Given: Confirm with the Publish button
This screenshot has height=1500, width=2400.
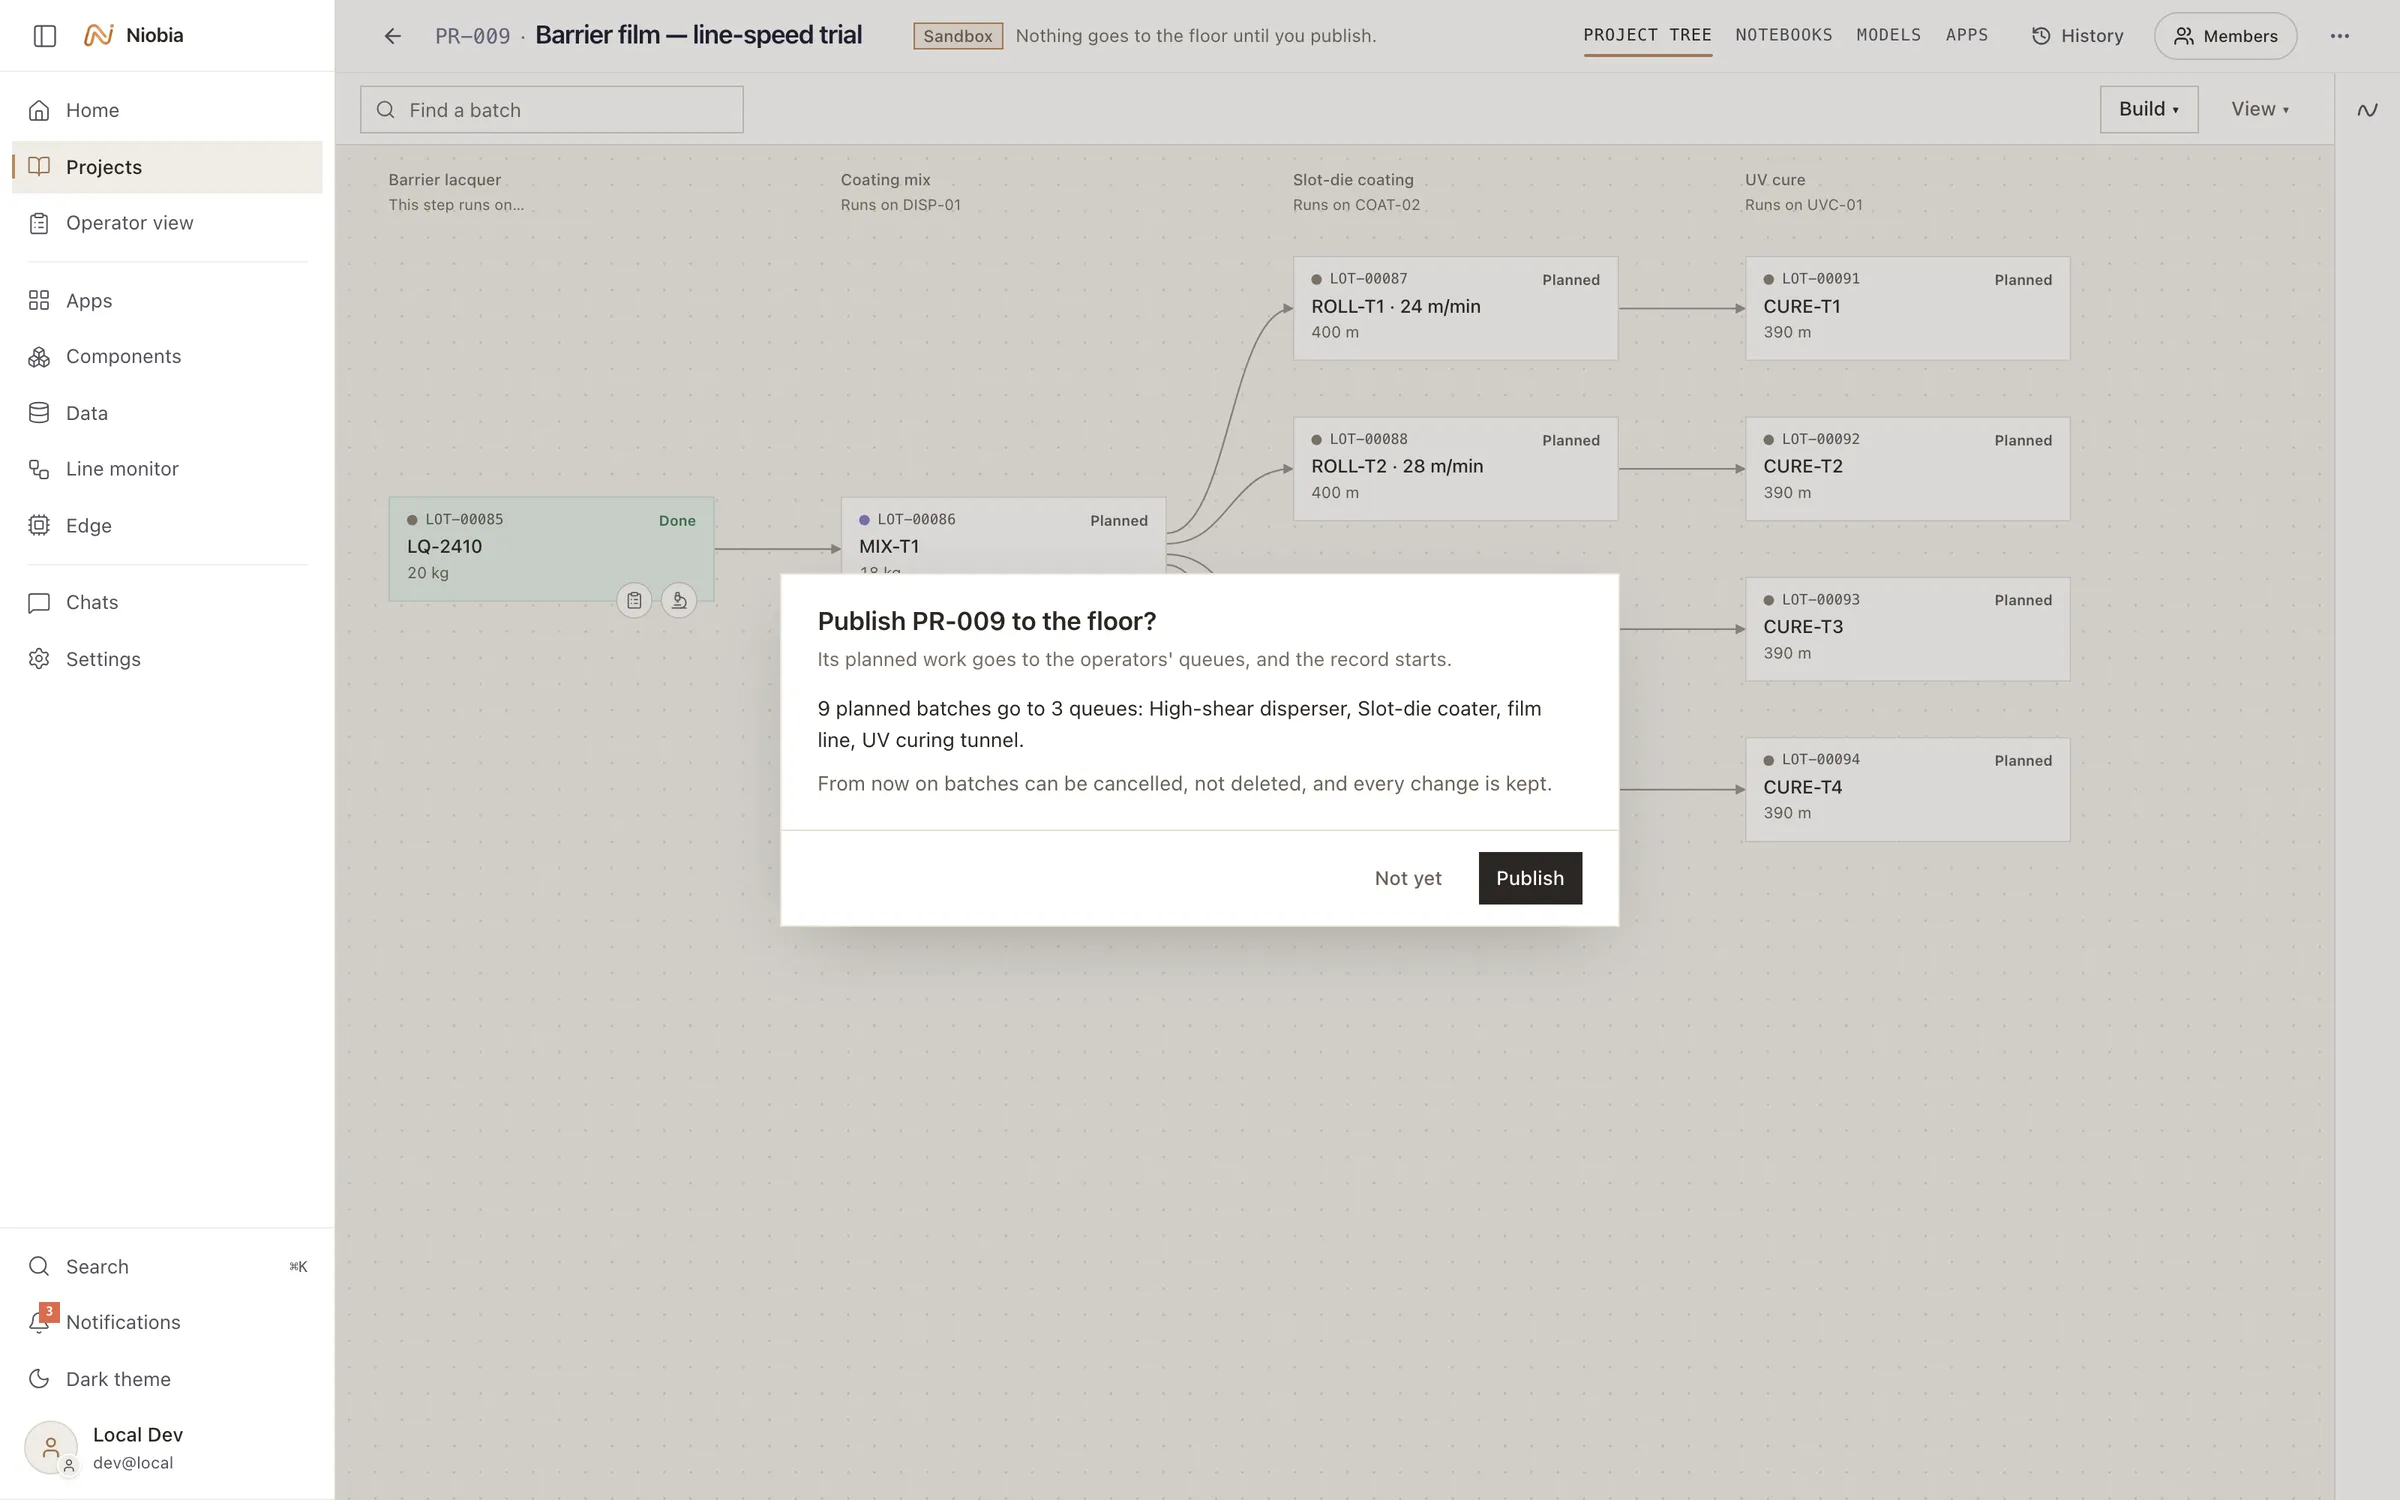Looking at the screenshot, I should coord(1530,878).
